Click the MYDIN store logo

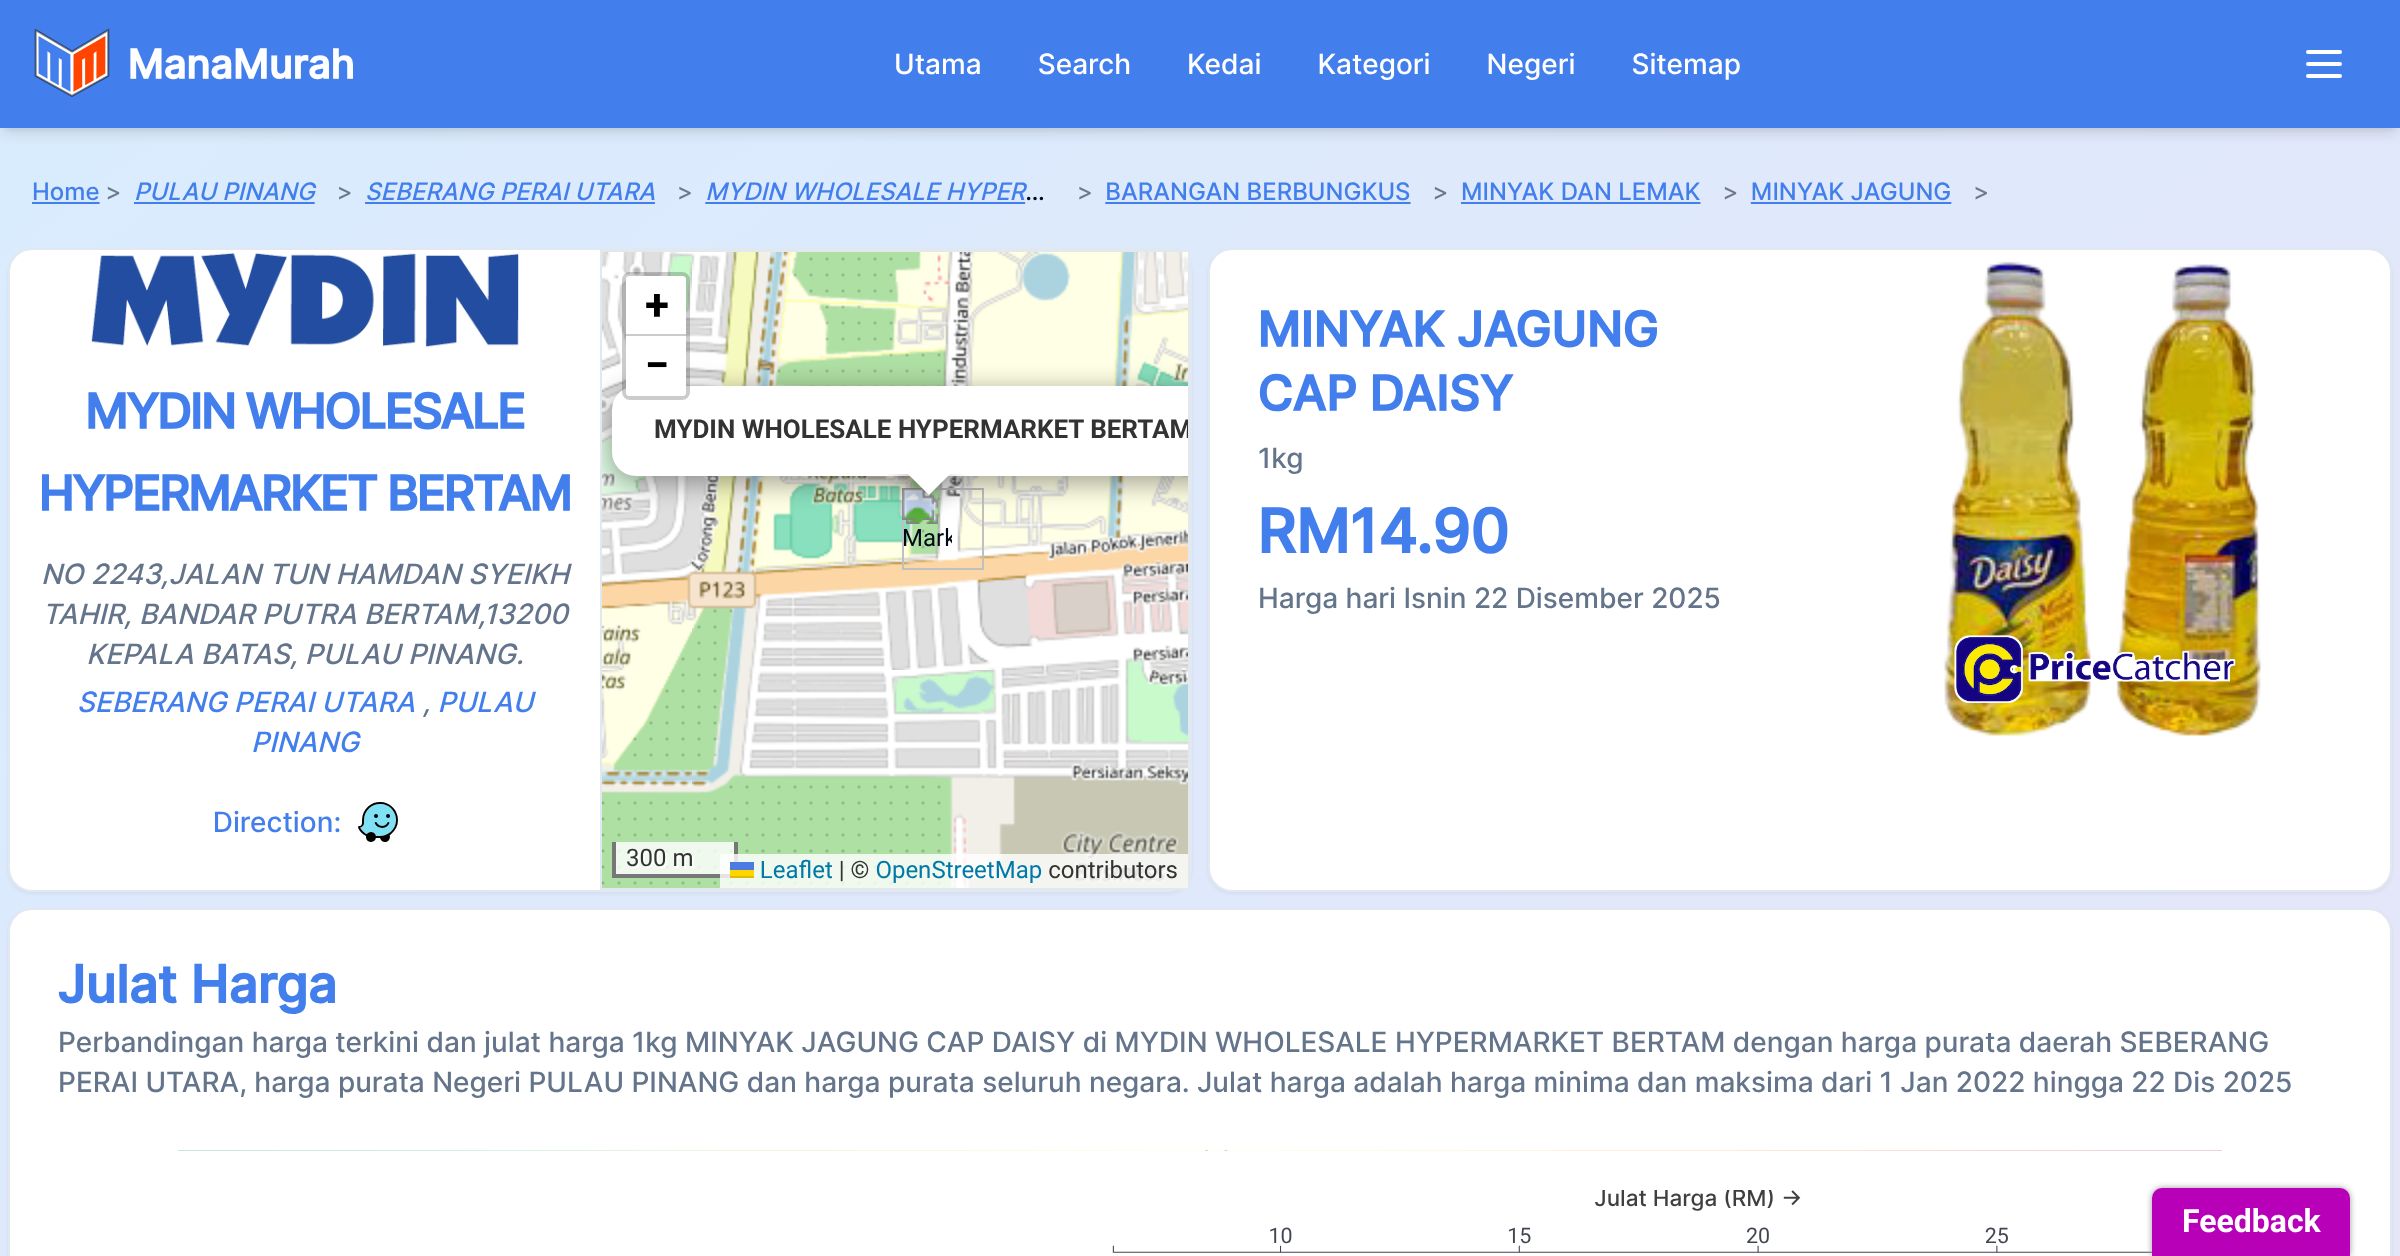pos(305,300)
